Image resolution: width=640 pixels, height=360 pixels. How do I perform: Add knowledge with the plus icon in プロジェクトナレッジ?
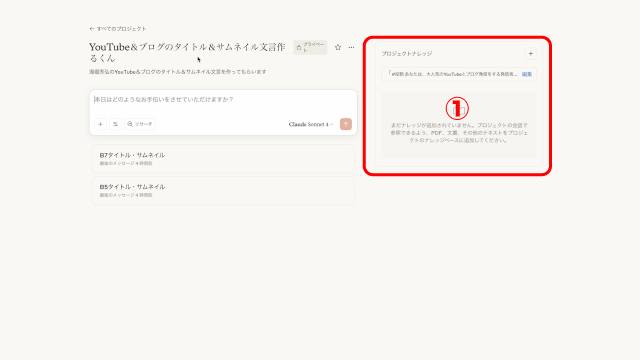[x=531, y=53]
